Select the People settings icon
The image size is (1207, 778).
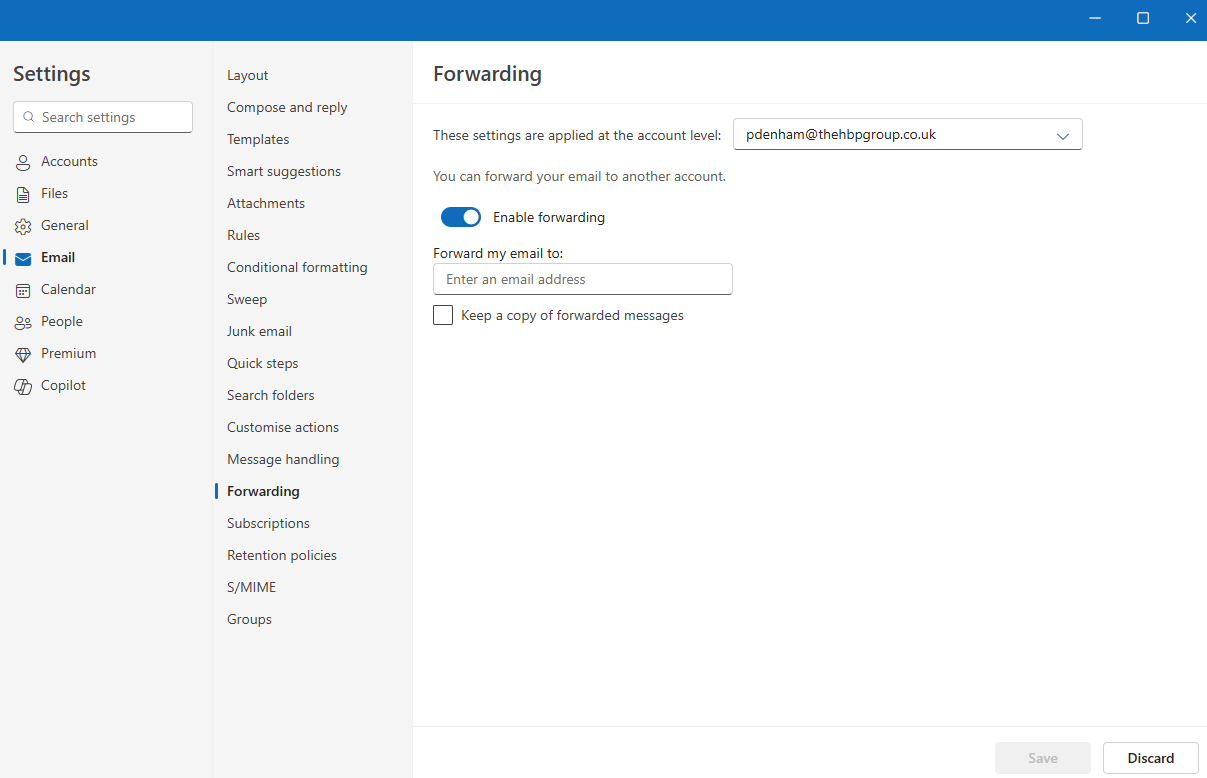(x=23, y=321)
